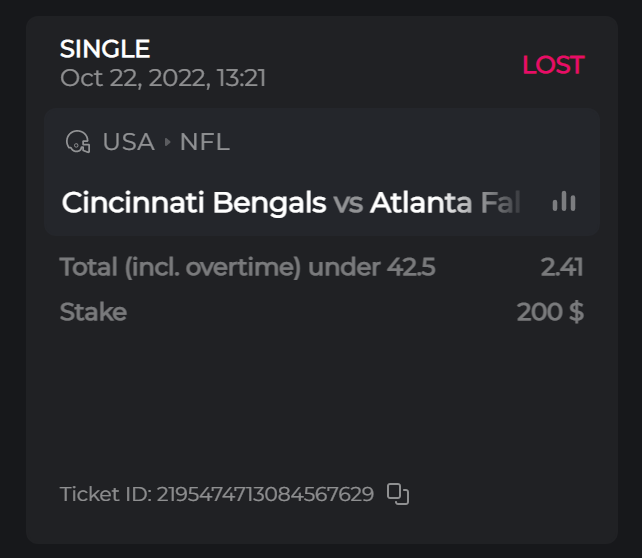Select the ticket ID number text

265,494
